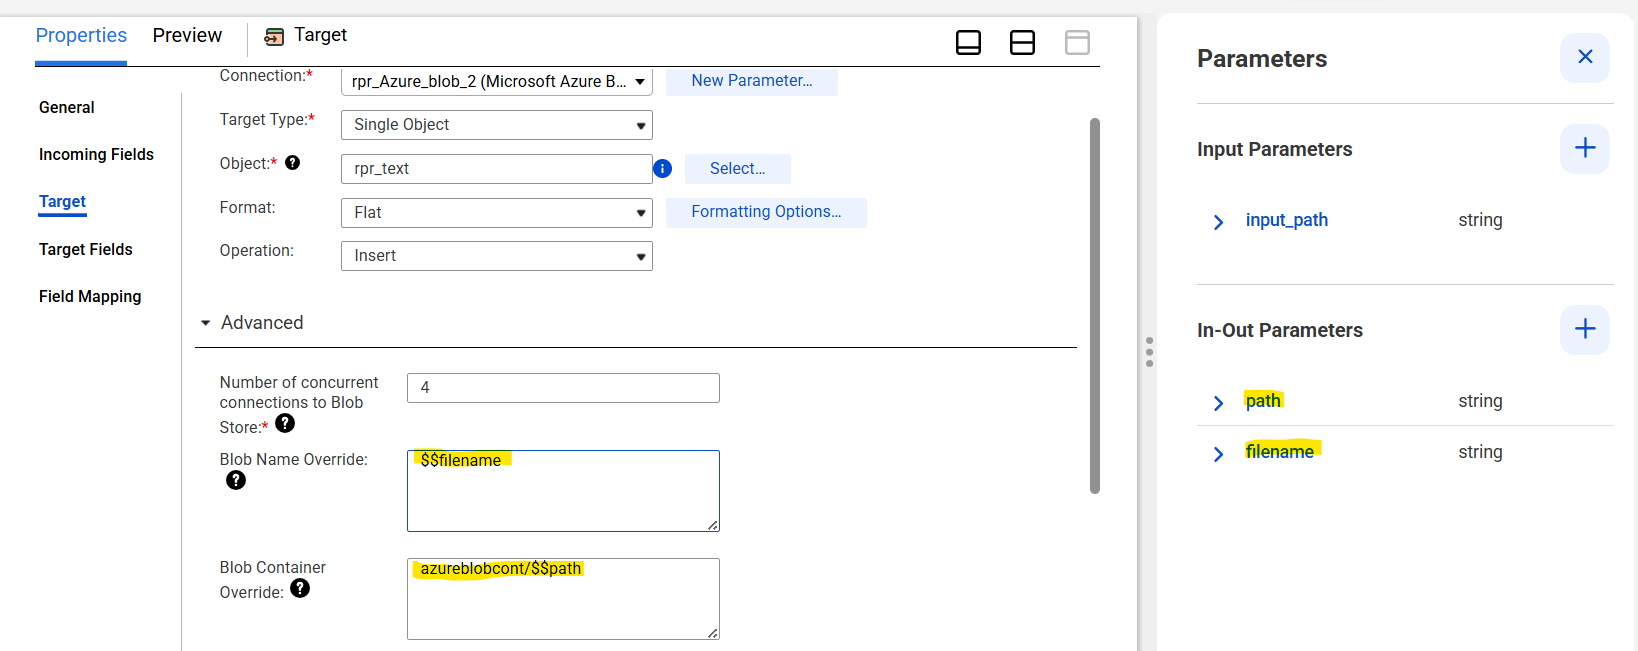Select the bottom-docked panel layout icon

(968, 42)
